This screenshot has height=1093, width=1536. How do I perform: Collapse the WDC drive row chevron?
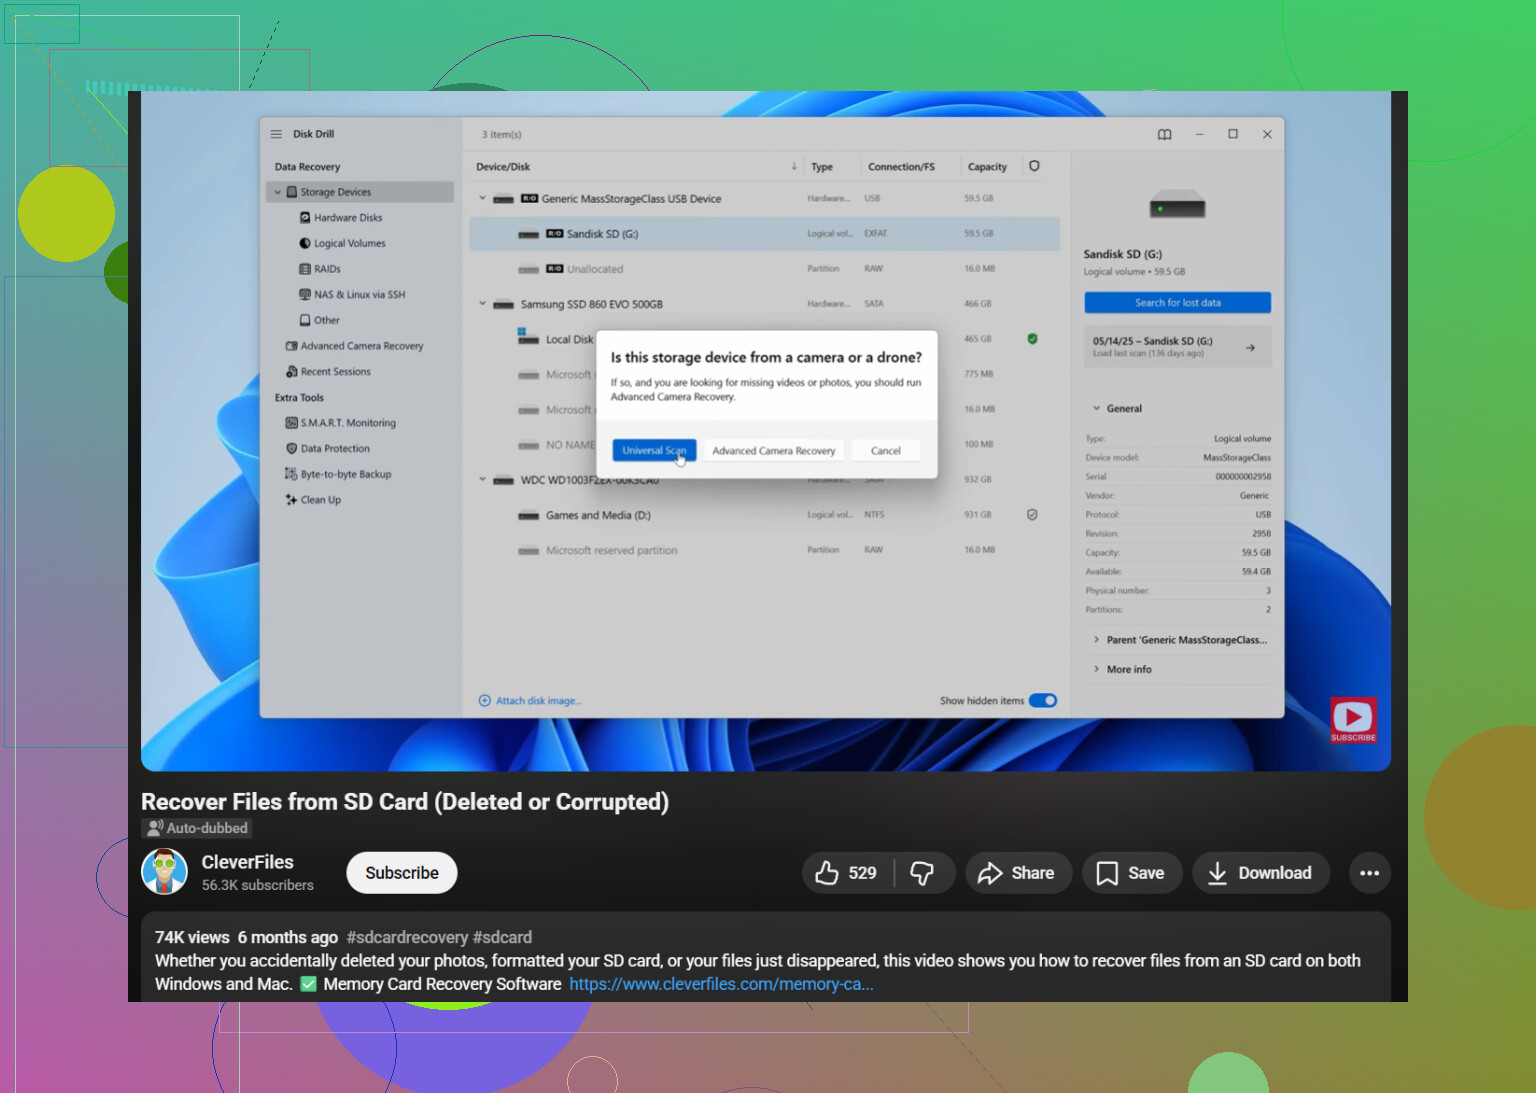click(x=482, y=480)
